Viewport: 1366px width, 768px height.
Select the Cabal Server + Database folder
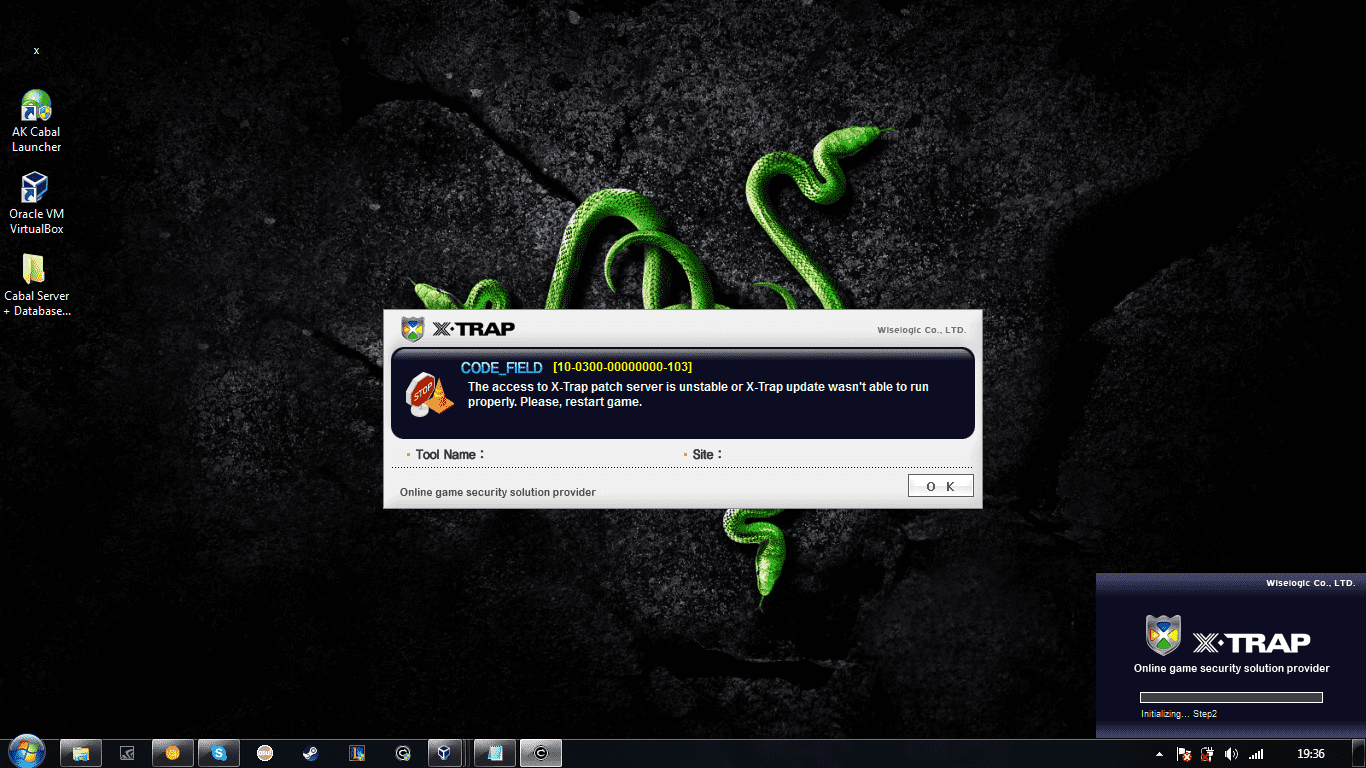(x=36, y=285)
